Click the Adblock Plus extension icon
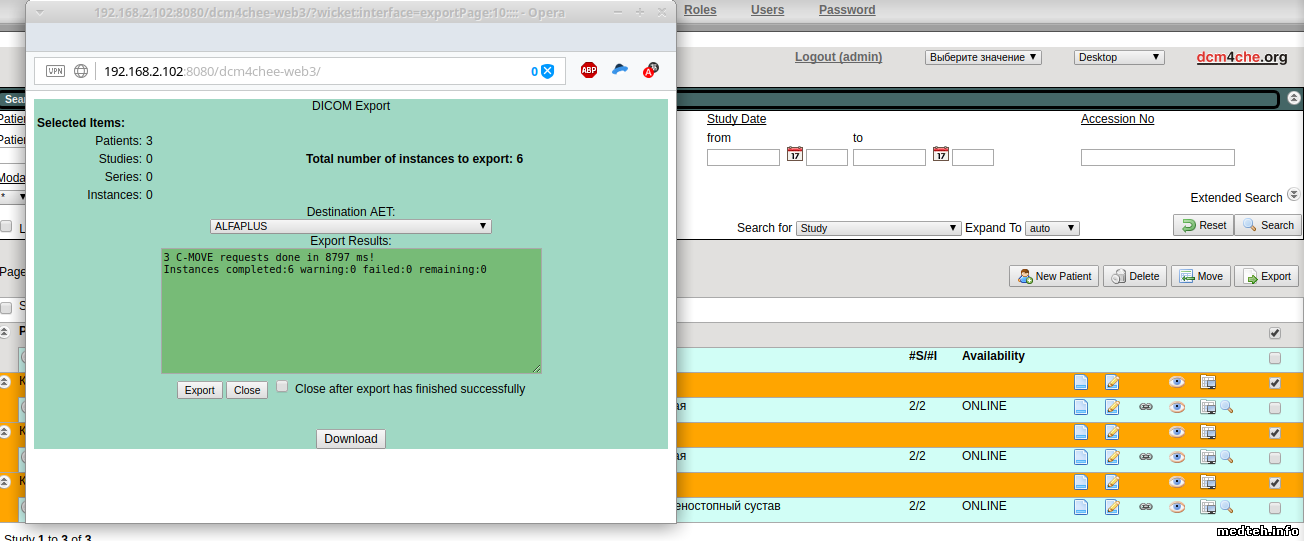This screenshot has height=541, width=1304. click(x=589, y=70)
